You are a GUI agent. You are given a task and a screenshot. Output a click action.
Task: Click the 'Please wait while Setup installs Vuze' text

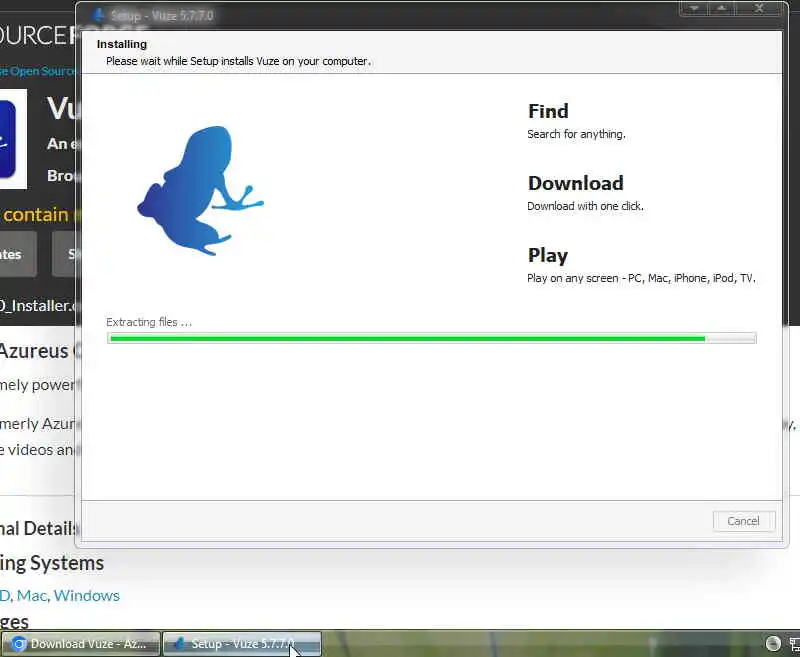(x=238, y=61)
